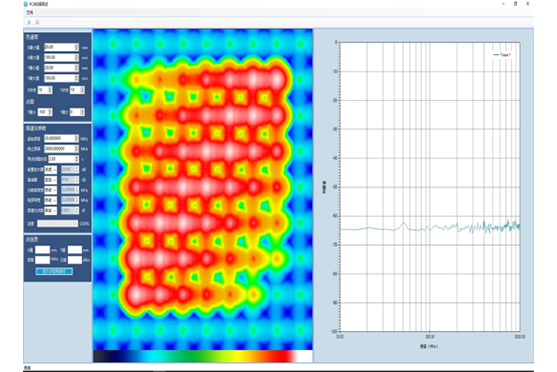Click the point-select Y value field in mm
Image resolution: width=557 pixels, height=372 pixels.
tap(75, 250)
